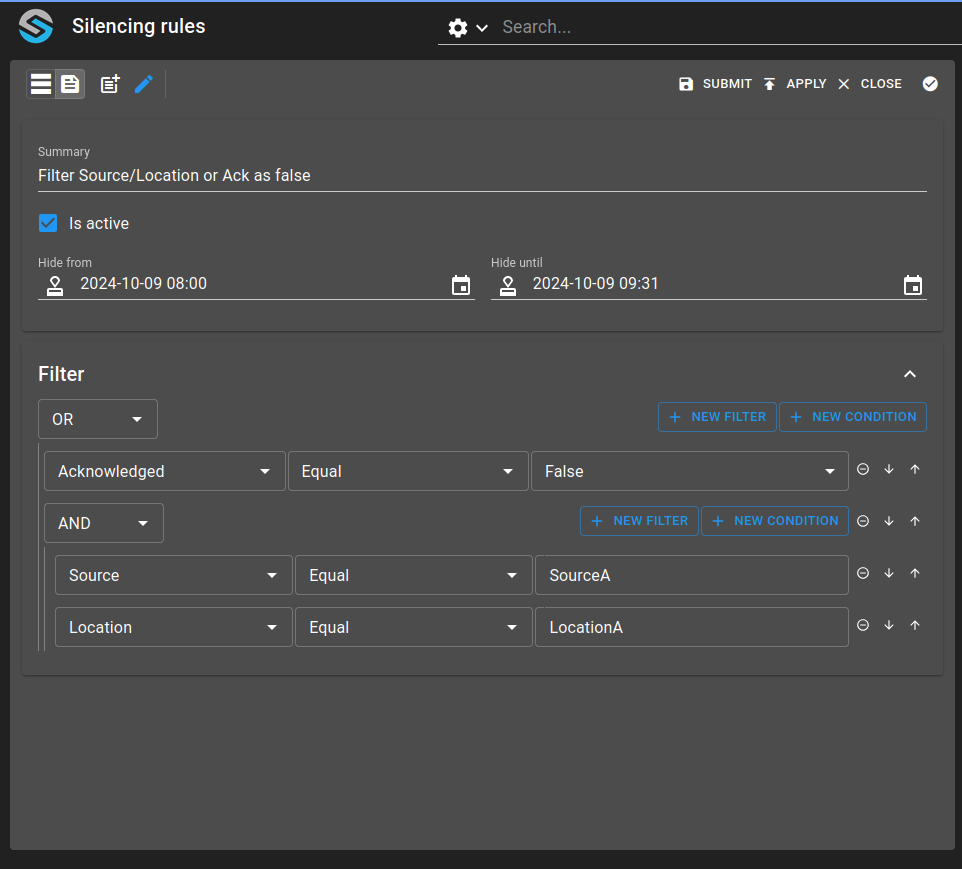Move the AND group down
962x869 pixels.
pyautogui.click(x=889, y=521)
